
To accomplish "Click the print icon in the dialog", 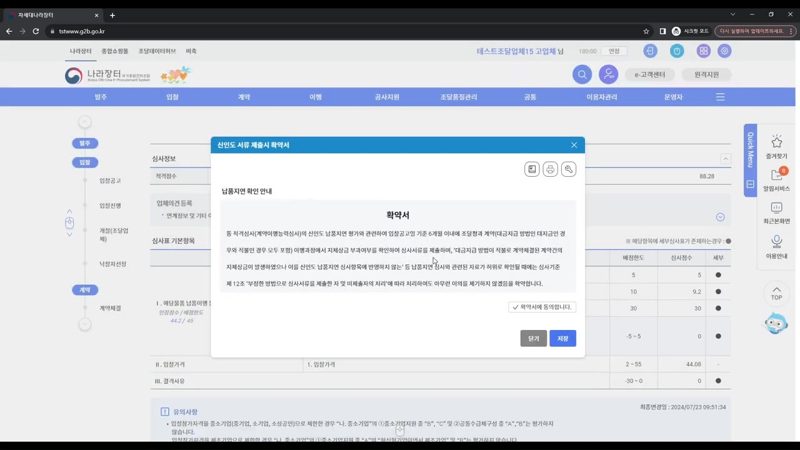I will click(550, 169).
